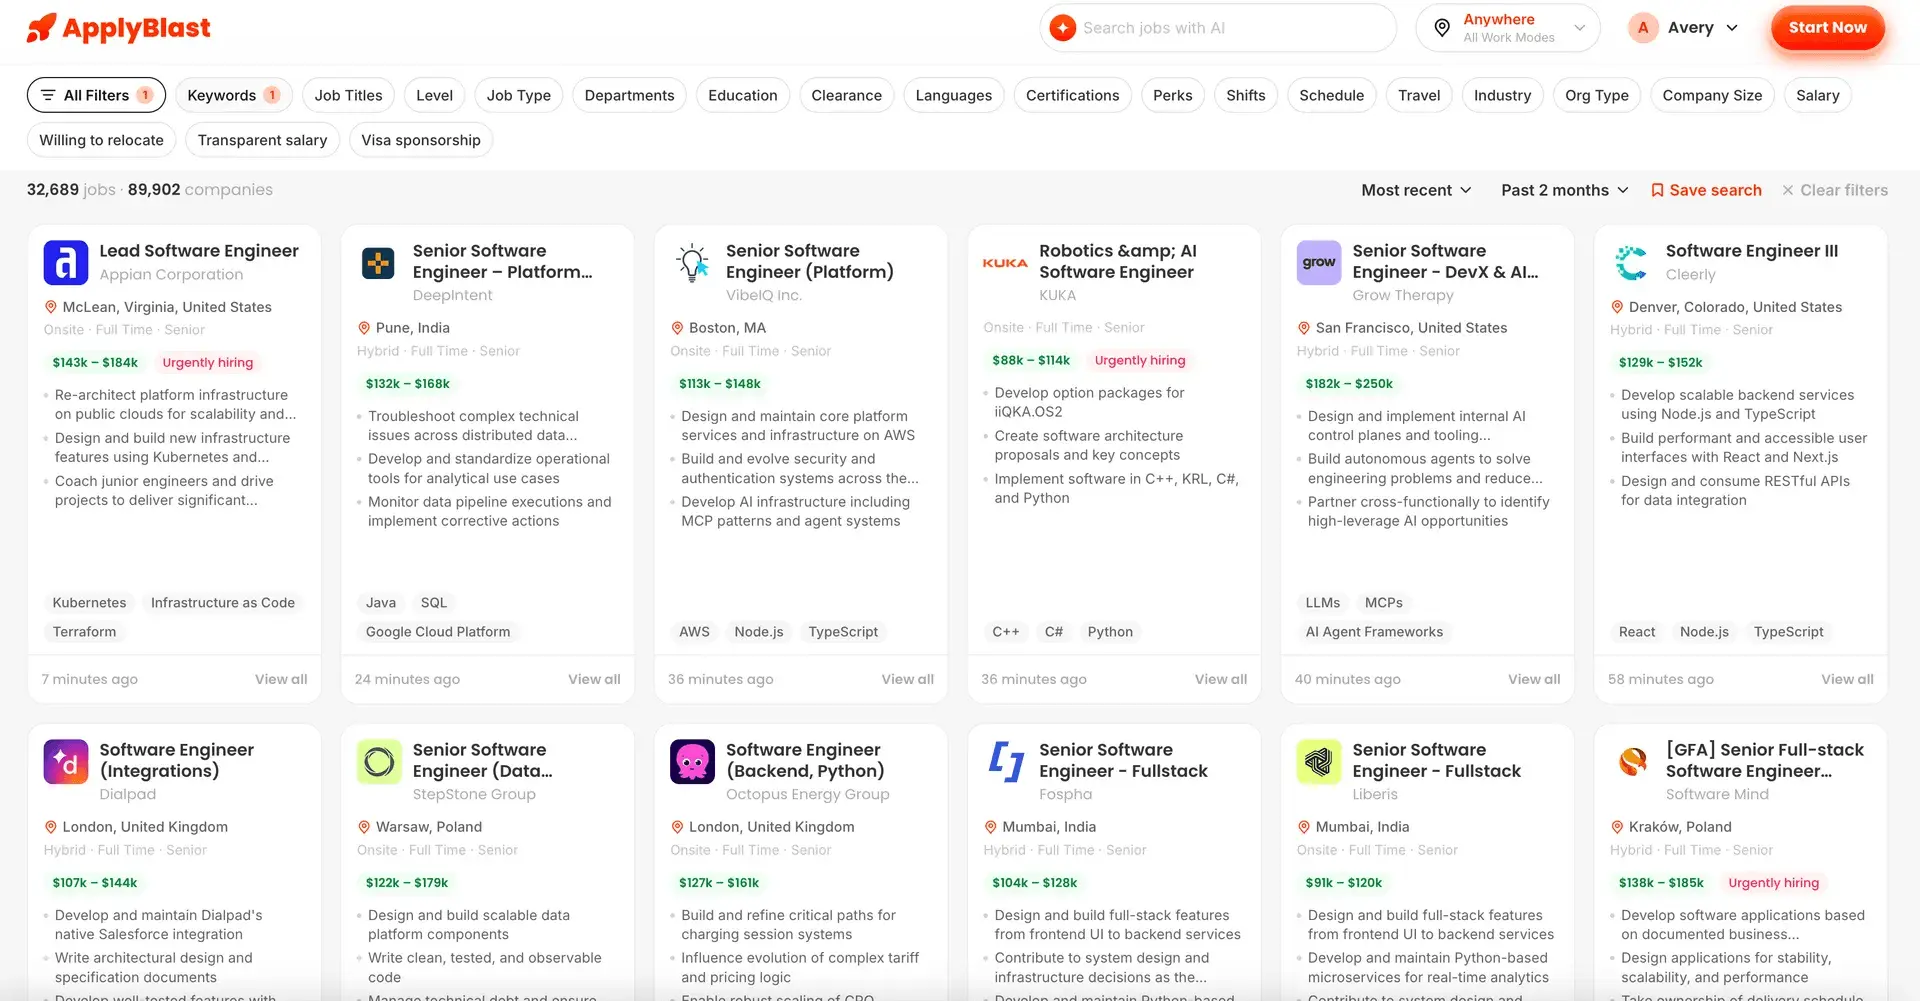
Task: Open the VibeIQ lightbulb logo
Action: [692, 263]
